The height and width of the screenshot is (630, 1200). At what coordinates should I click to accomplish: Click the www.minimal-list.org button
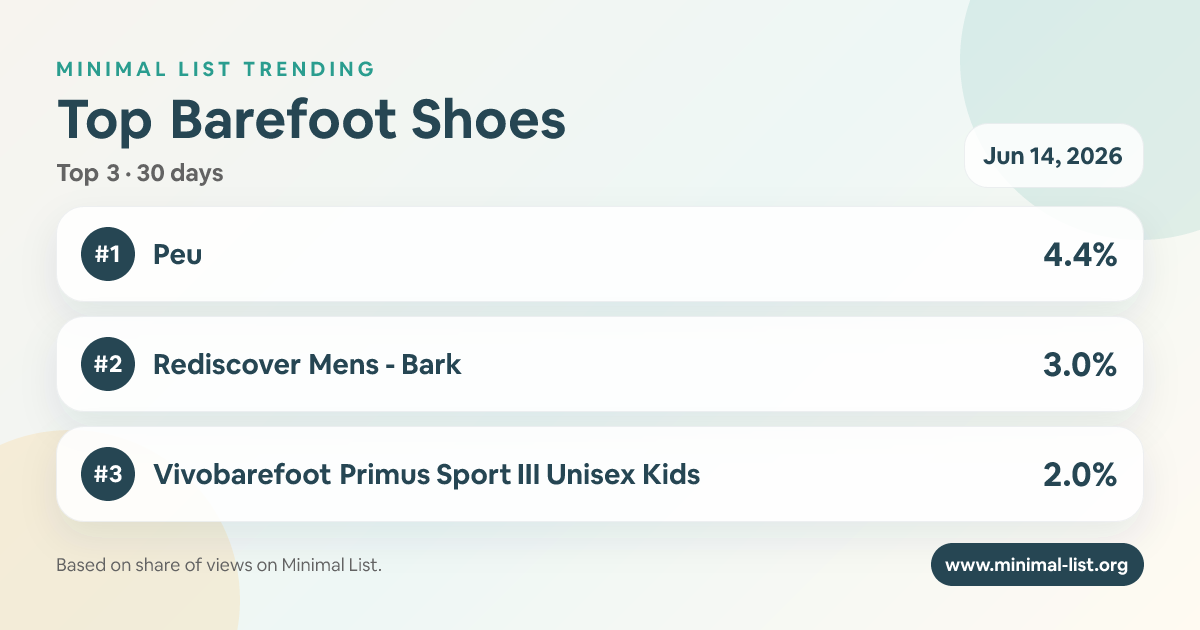click(1037, 565)
